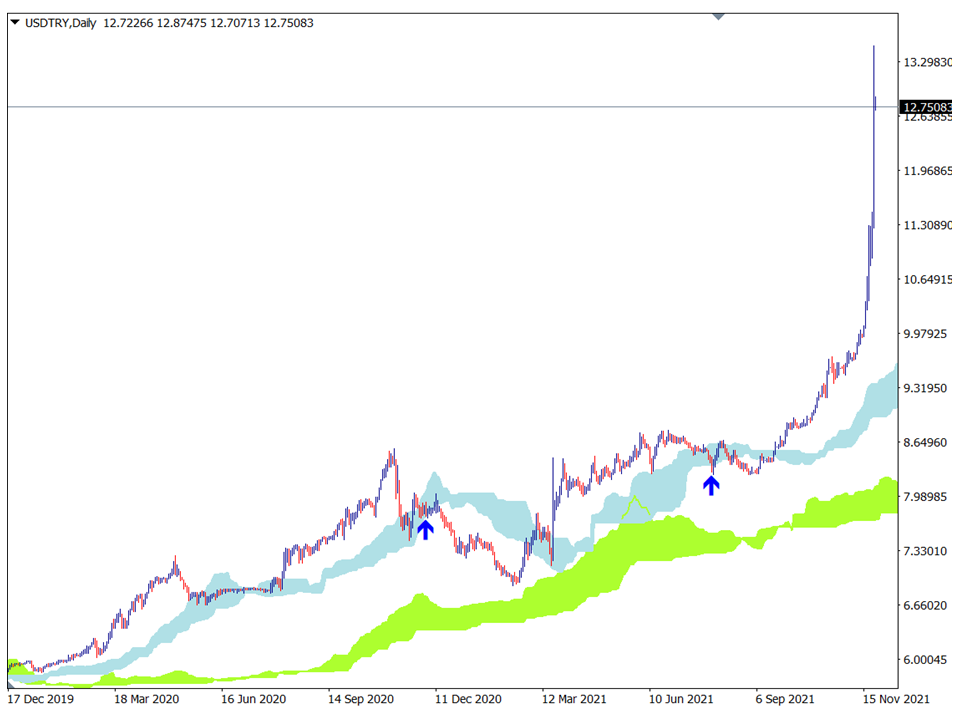Image resolution: width=960 pixels, height=720 pixels.
Task: Click the 6 Sep 2021 date label
Action: (787, 700)
